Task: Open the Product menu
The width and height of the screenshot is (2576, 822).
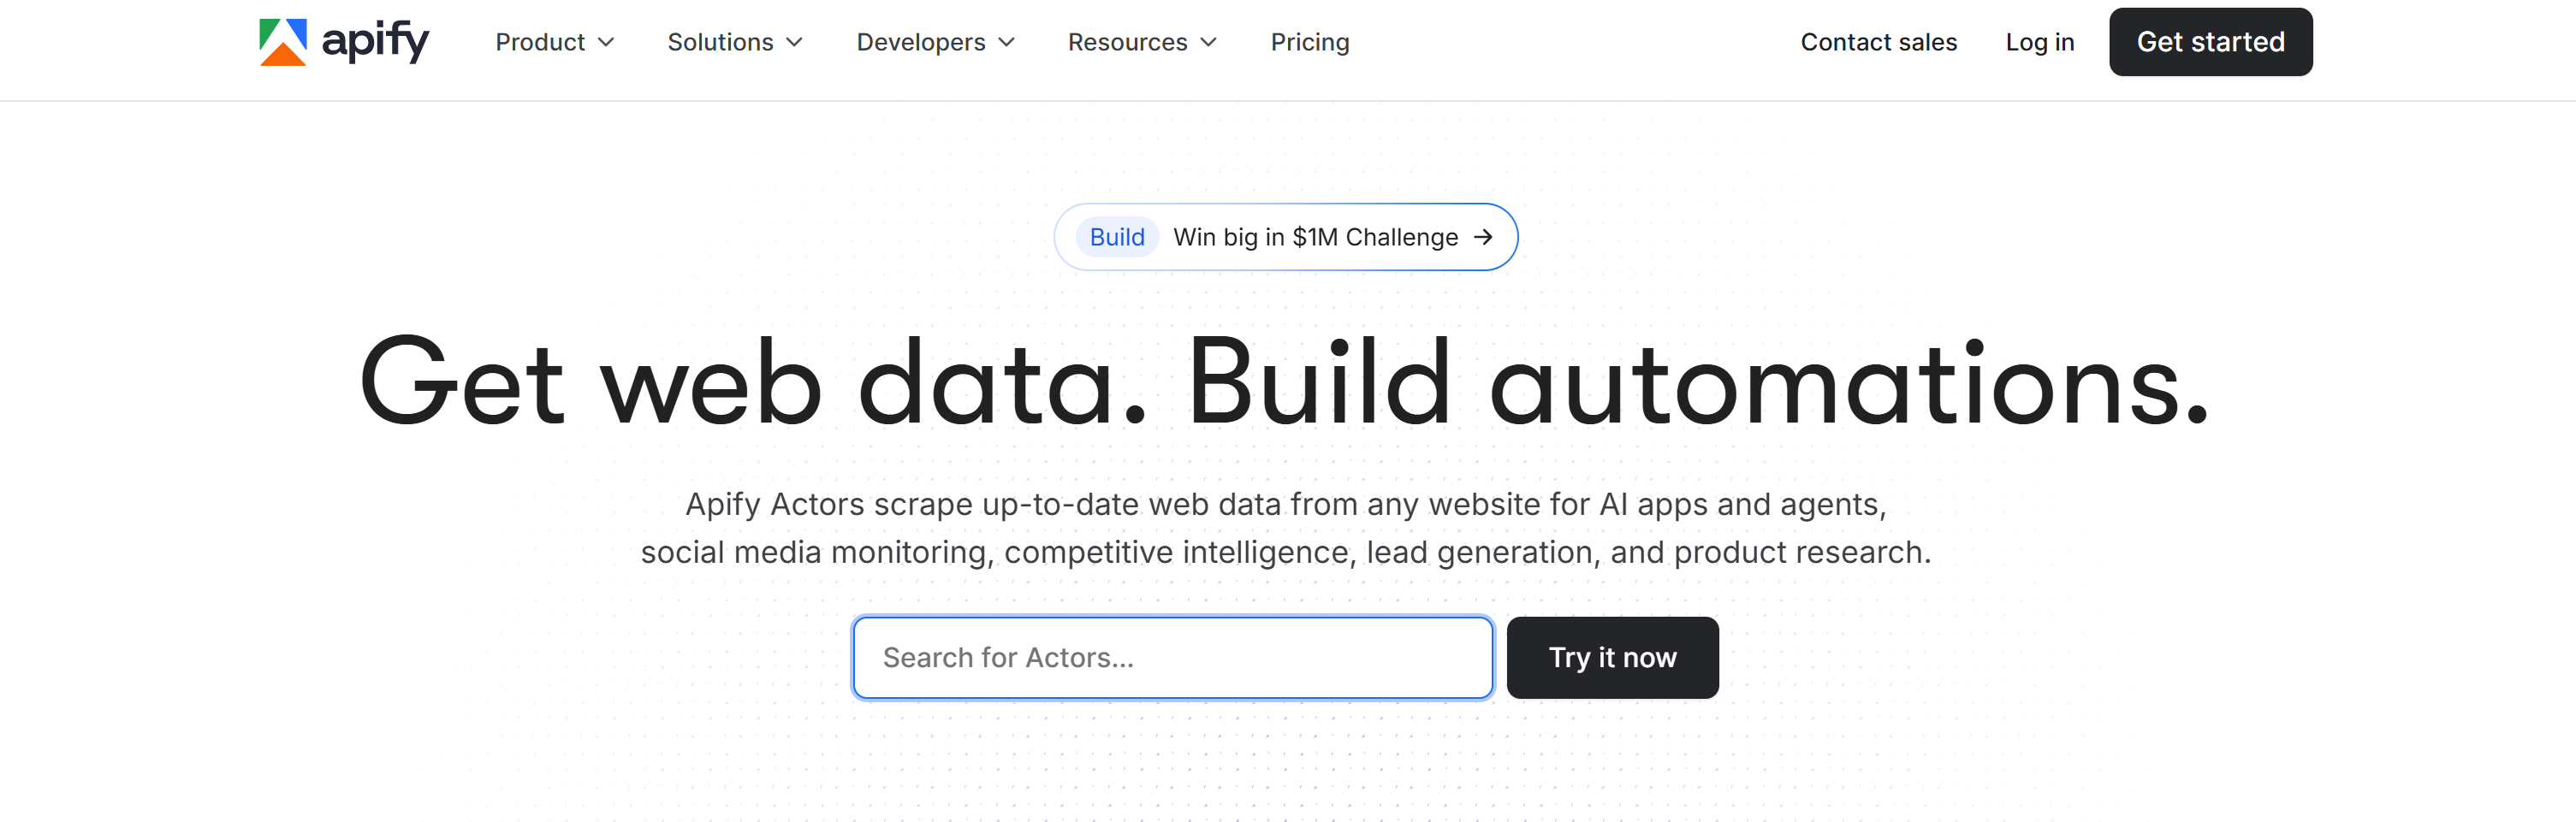Action: pos(540,42)
